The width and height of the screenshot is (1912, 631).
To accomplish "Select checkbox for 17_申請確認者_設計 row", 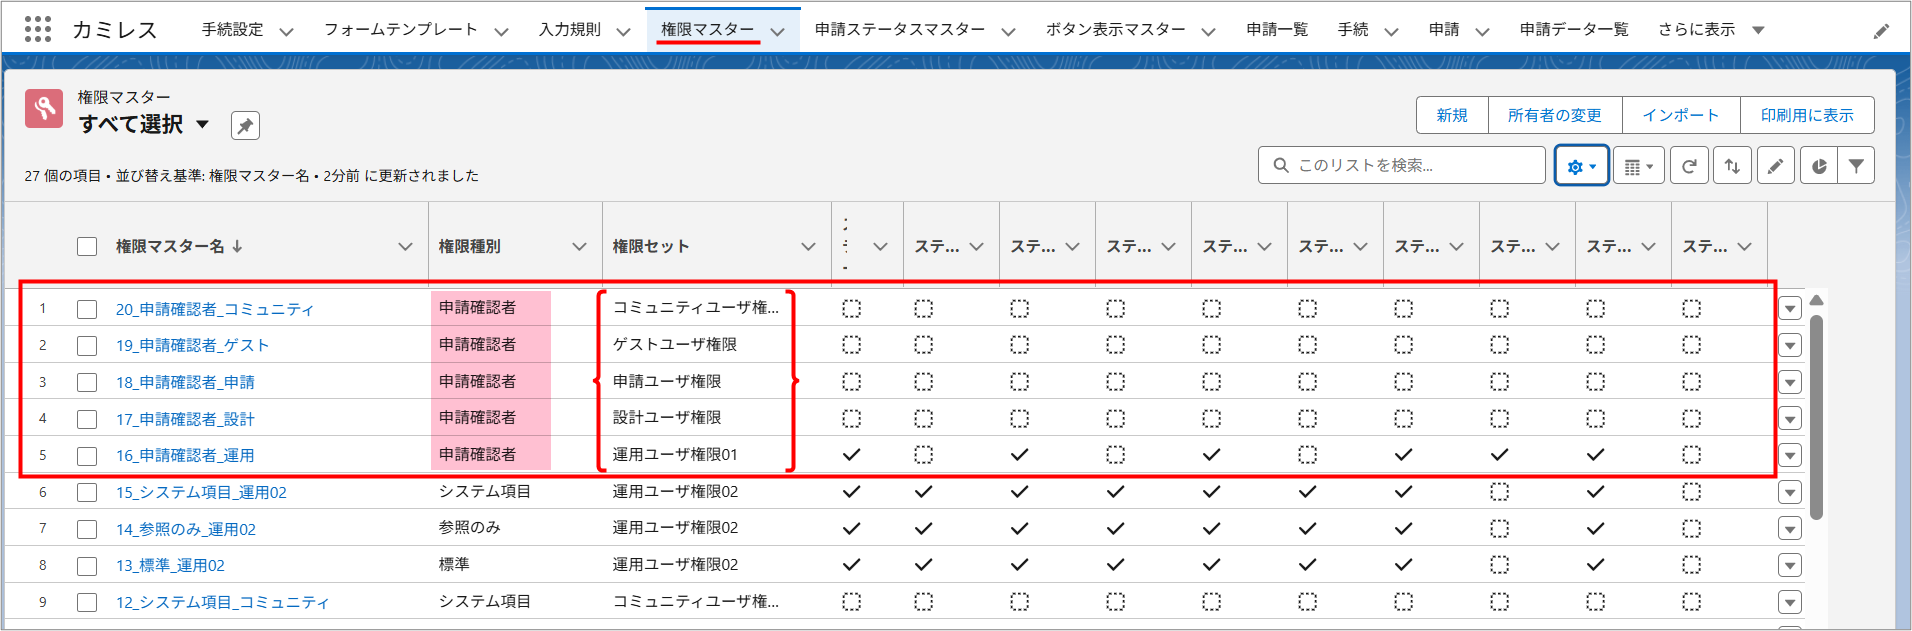I will click(87, 419).
